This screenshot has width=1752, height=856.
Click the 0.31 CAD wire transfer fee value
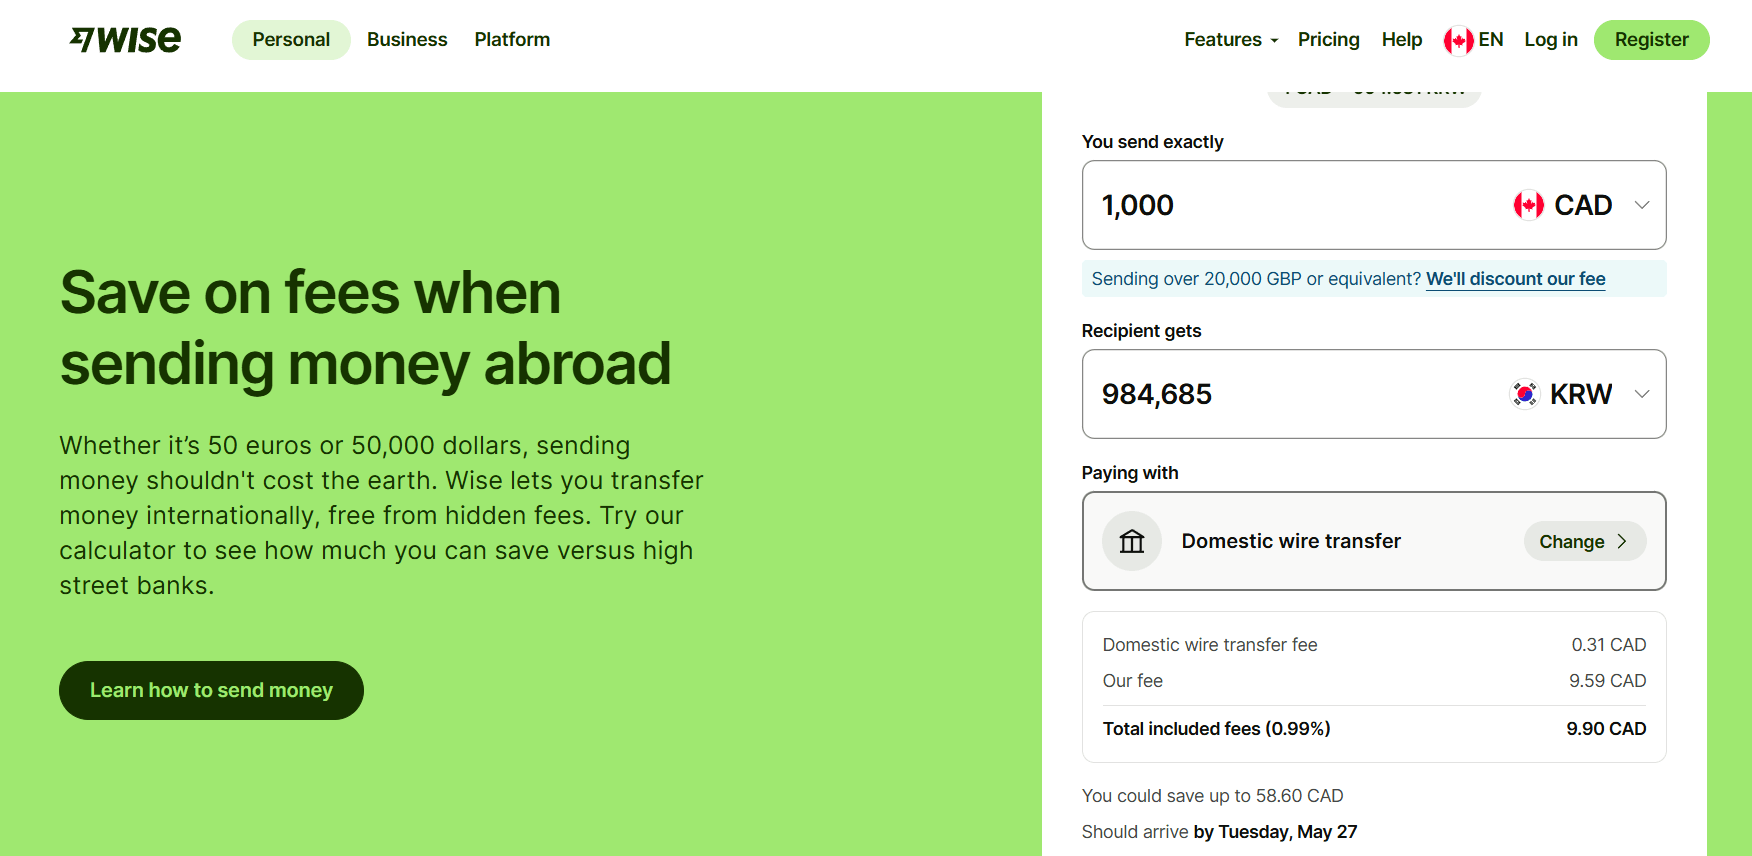tap(1608, 645)
